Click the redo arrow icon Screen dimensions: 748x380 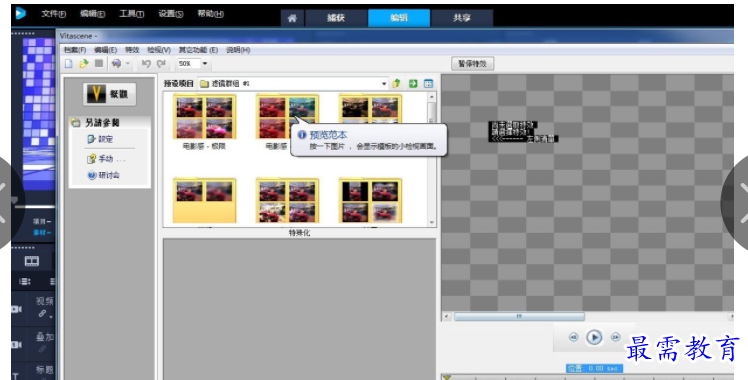point(161,63)
